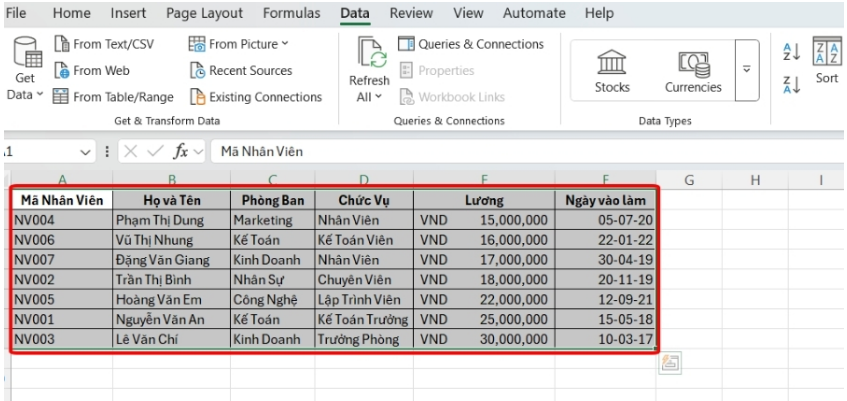Select column H header
The image size is (847, 401).
pos(755,180)
